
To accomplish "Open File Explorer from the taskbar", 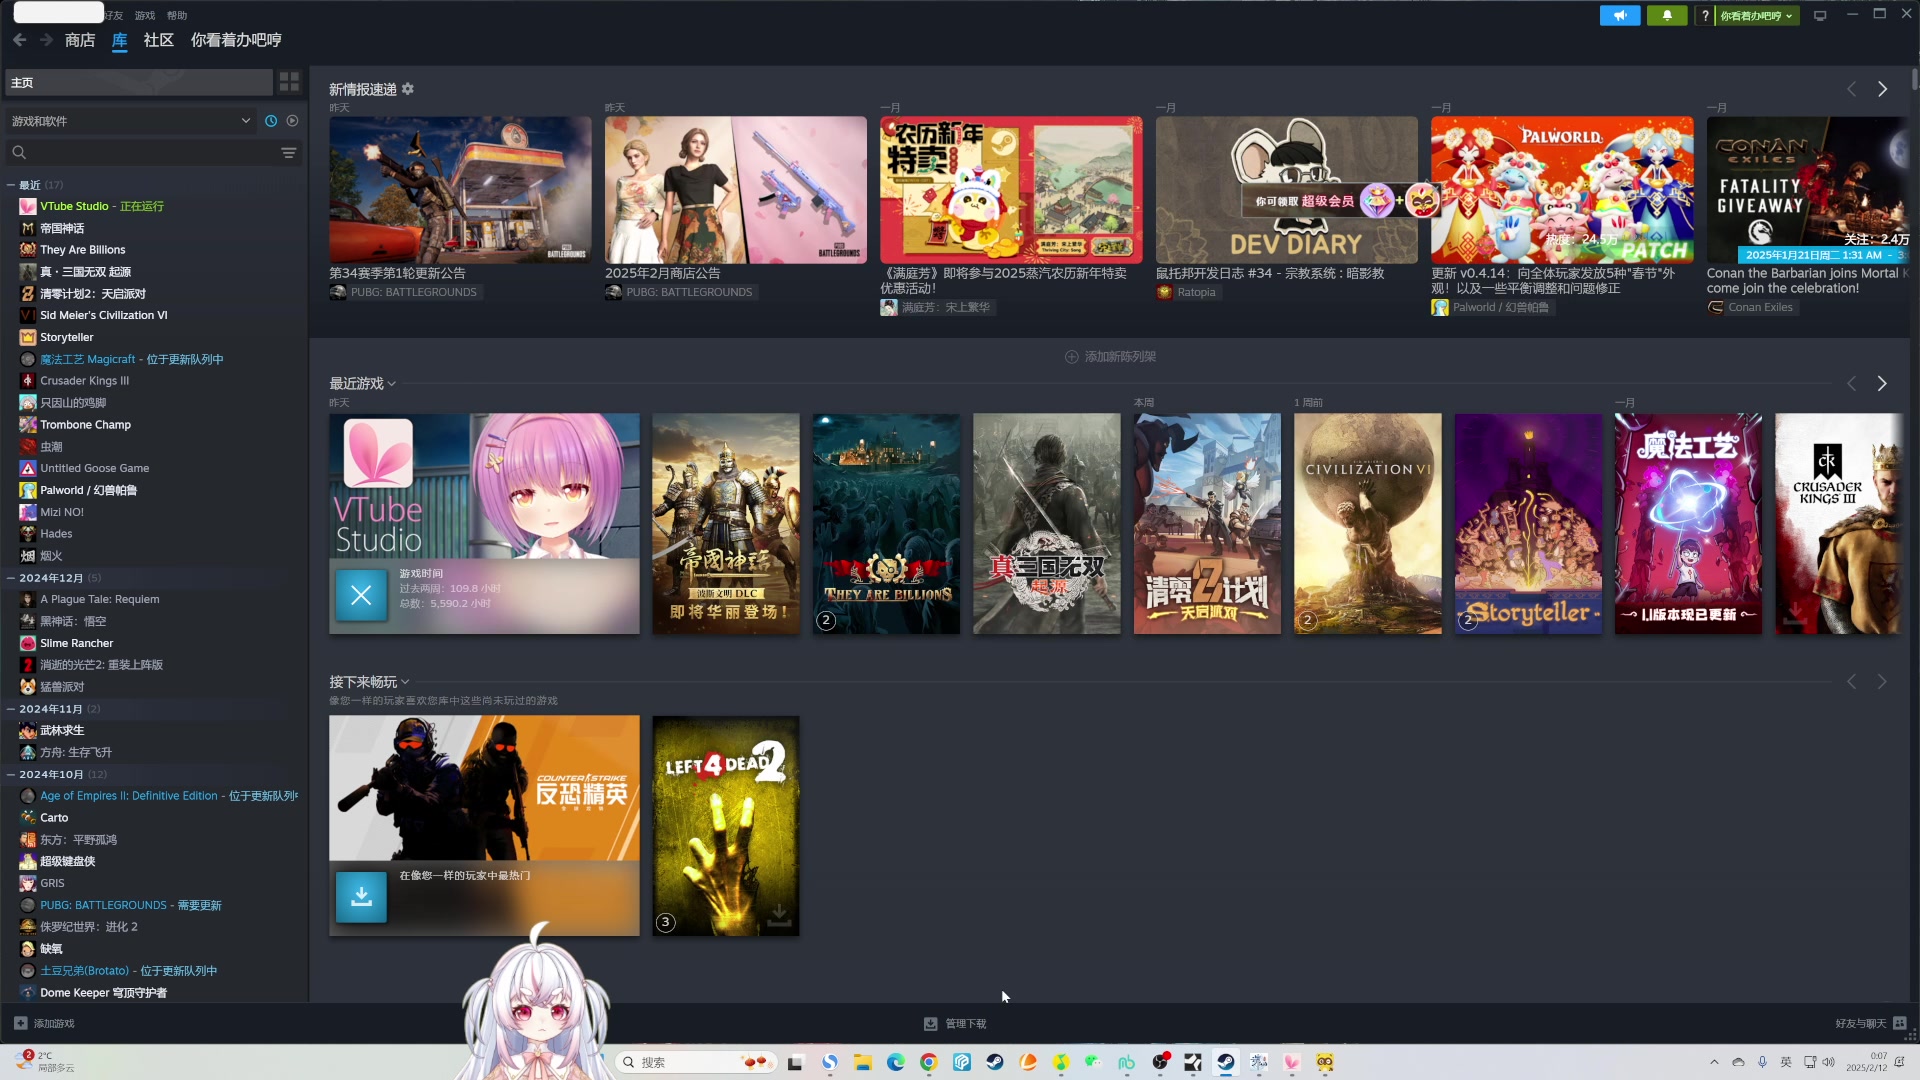I will (x=862, y=1062).
